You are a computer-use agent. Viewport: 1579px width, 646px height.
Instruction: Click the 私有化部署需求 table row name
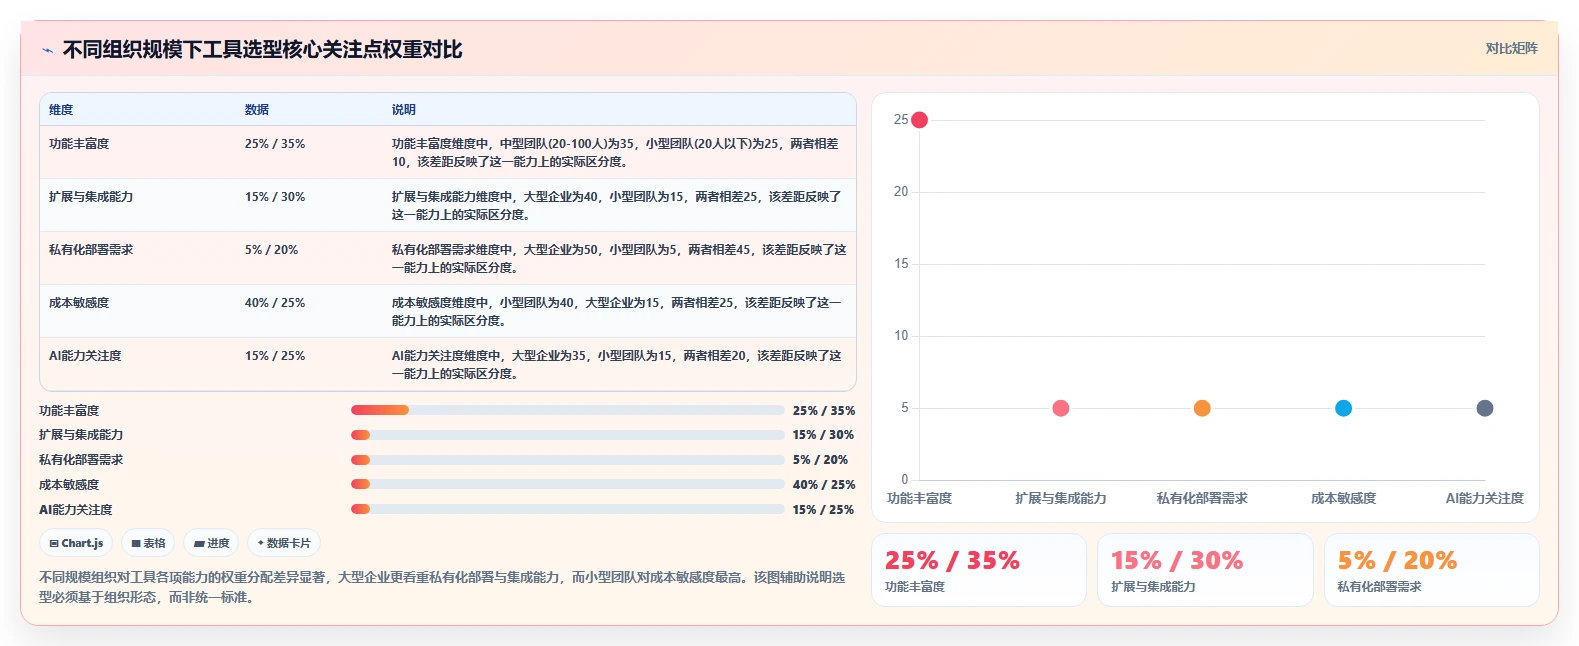point(91,250)
